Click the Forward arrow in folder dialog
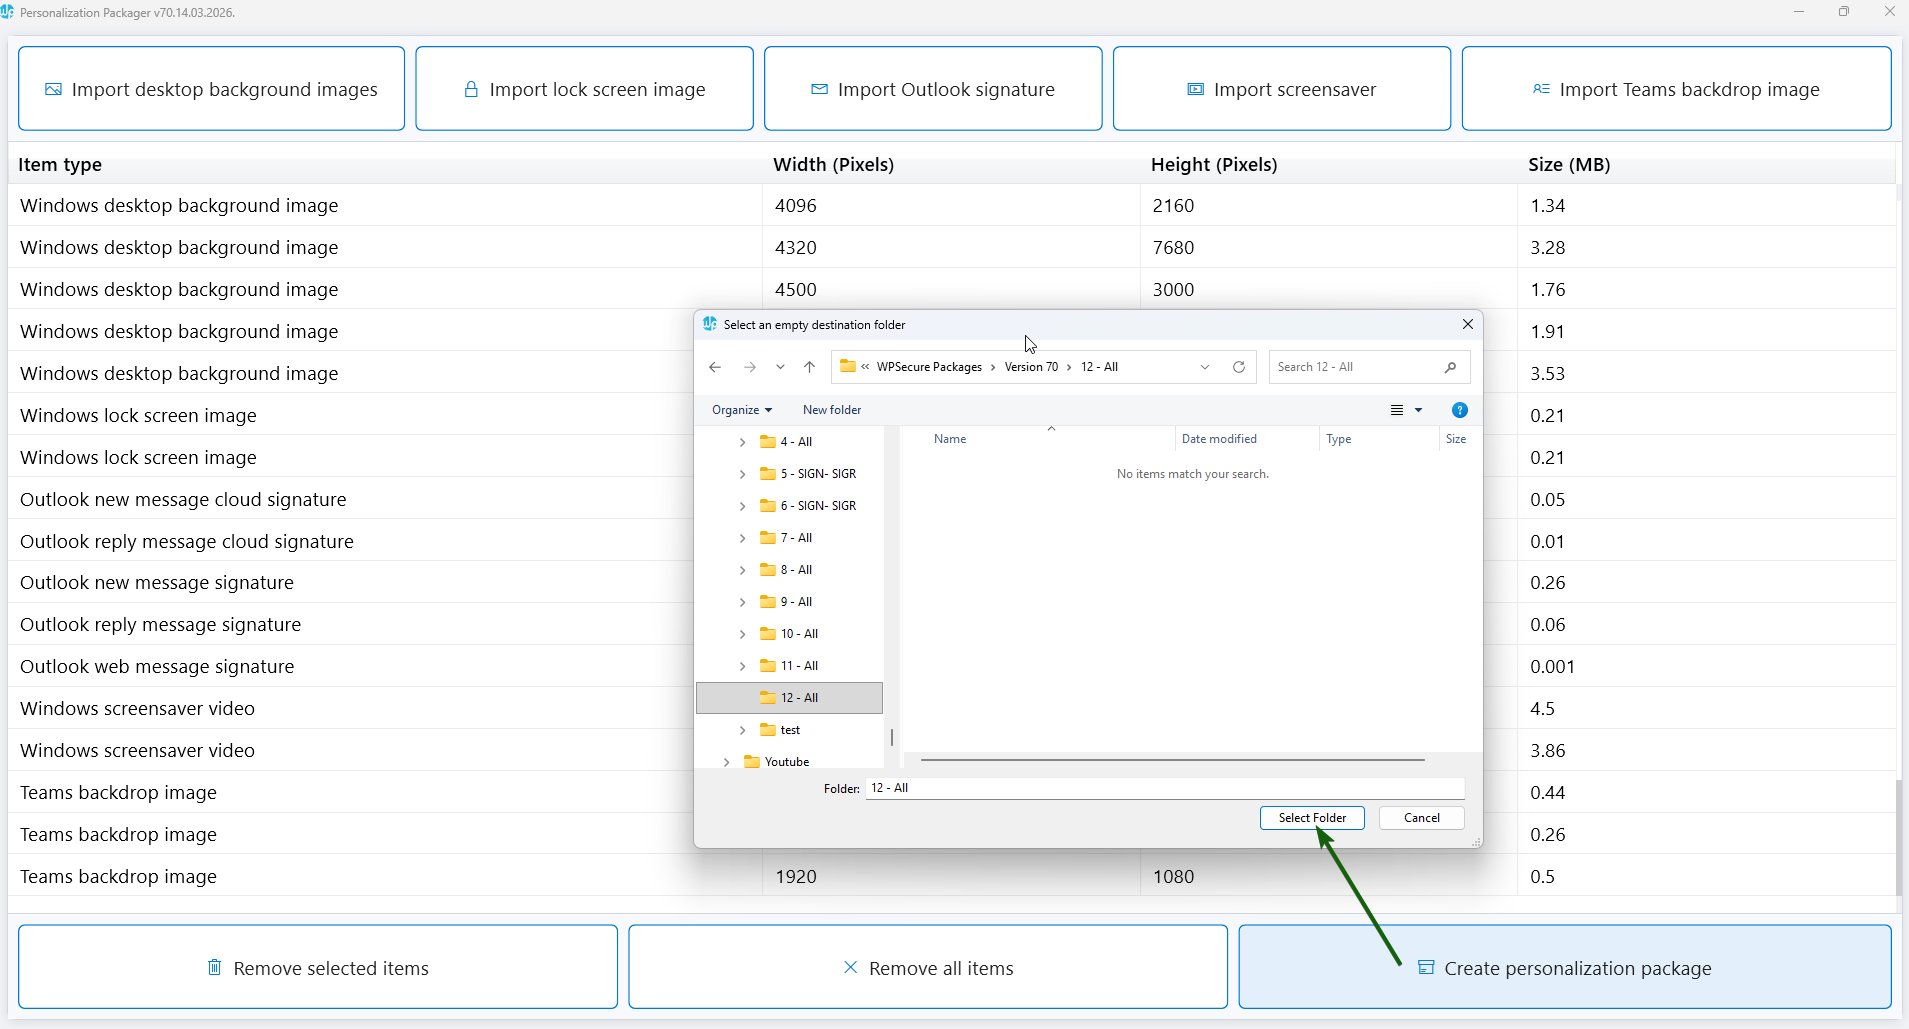Screen dimensions: 1909x1029 (749, 367)
